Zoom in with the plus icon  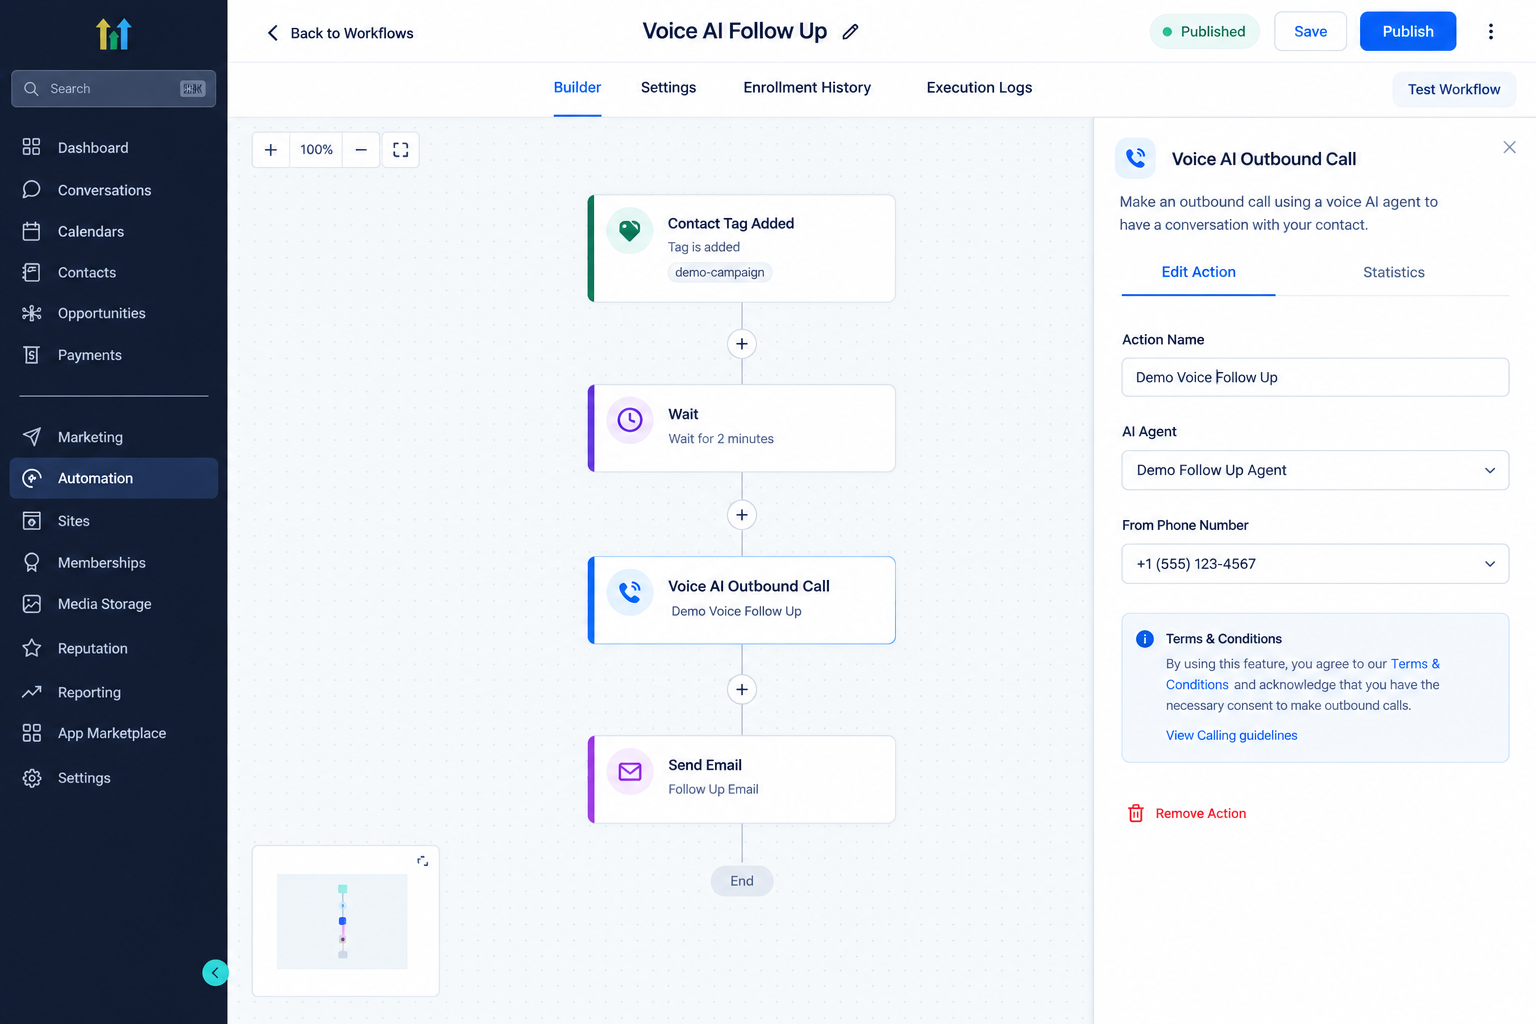tap(271, 150)
